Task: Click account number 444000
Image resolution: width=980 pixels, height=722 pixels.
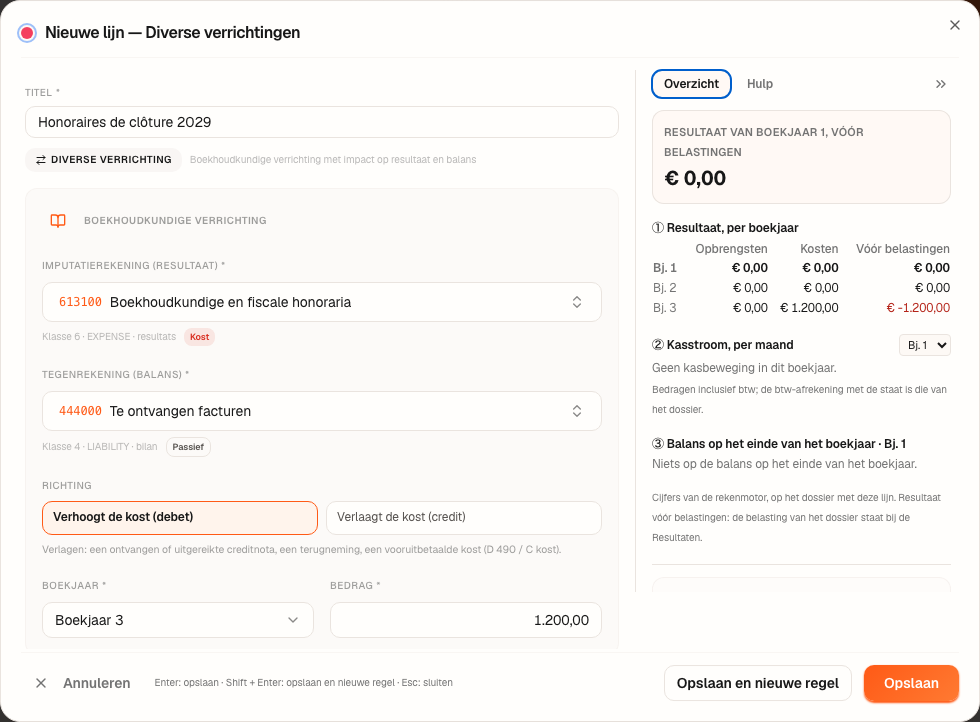Action: (80, 411)
